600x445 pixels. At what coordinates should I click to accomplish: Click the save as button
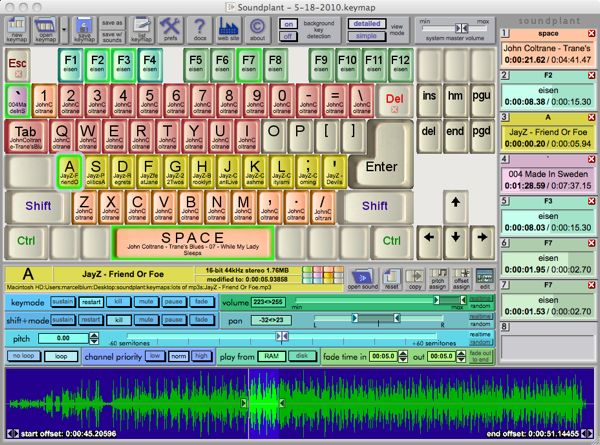112,23
